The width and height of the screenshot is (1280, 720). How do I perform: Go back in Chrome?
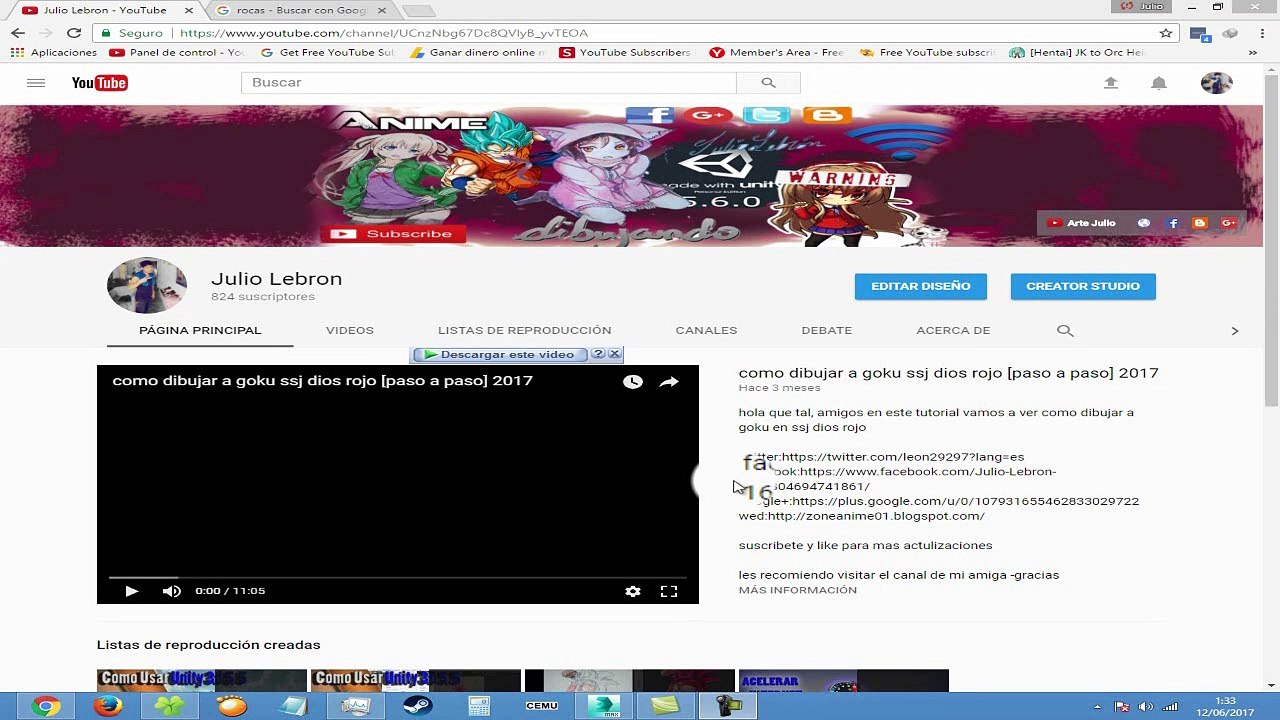(x=18, y=33)
